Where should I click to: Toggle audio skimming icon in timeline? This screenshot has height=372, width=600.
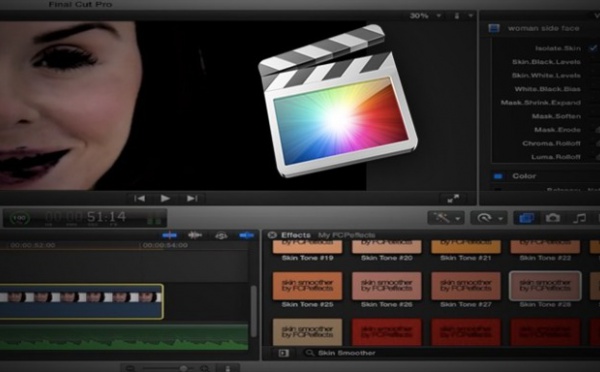pyautogui.click(x=195, y=235)
